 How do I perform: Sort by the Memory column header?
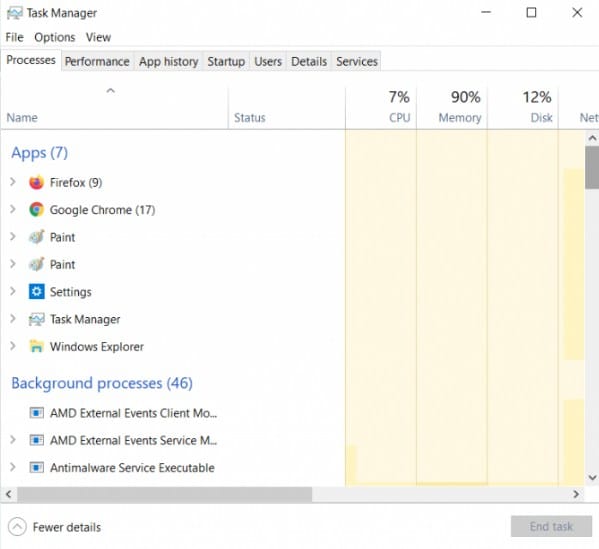click(x=452, y=108)
